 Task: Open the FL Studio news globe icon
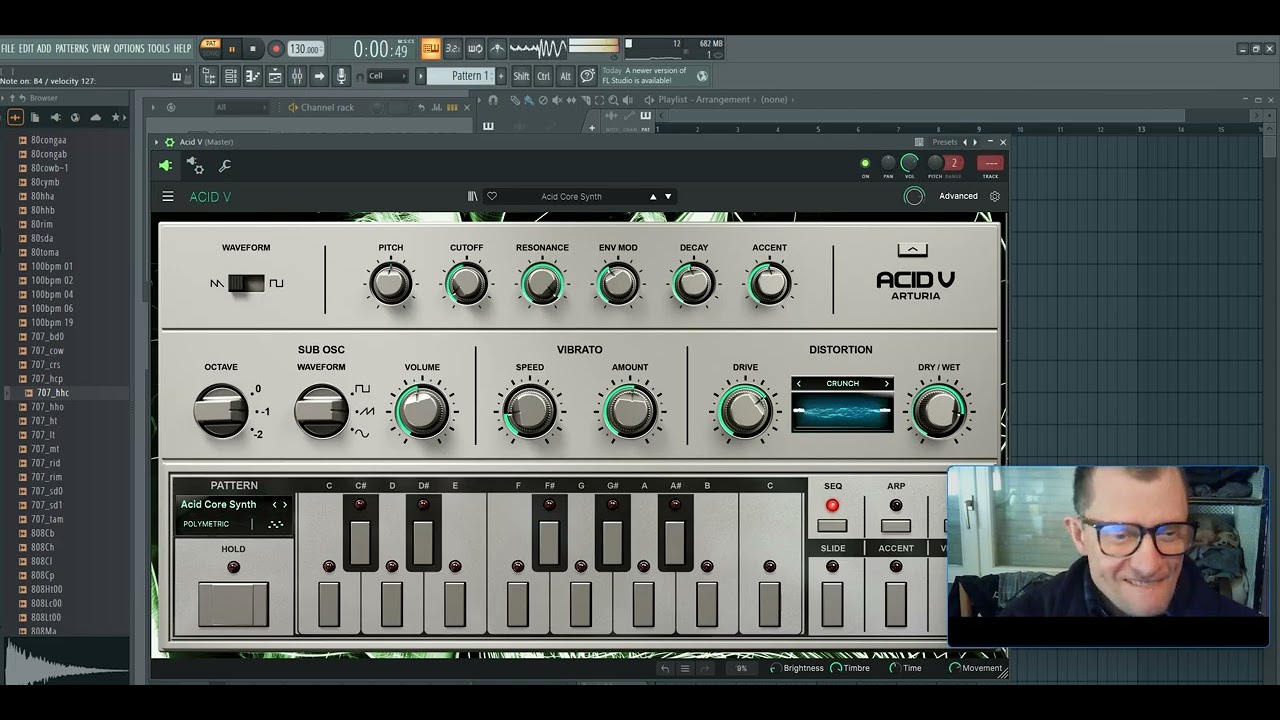coord(702,76)
